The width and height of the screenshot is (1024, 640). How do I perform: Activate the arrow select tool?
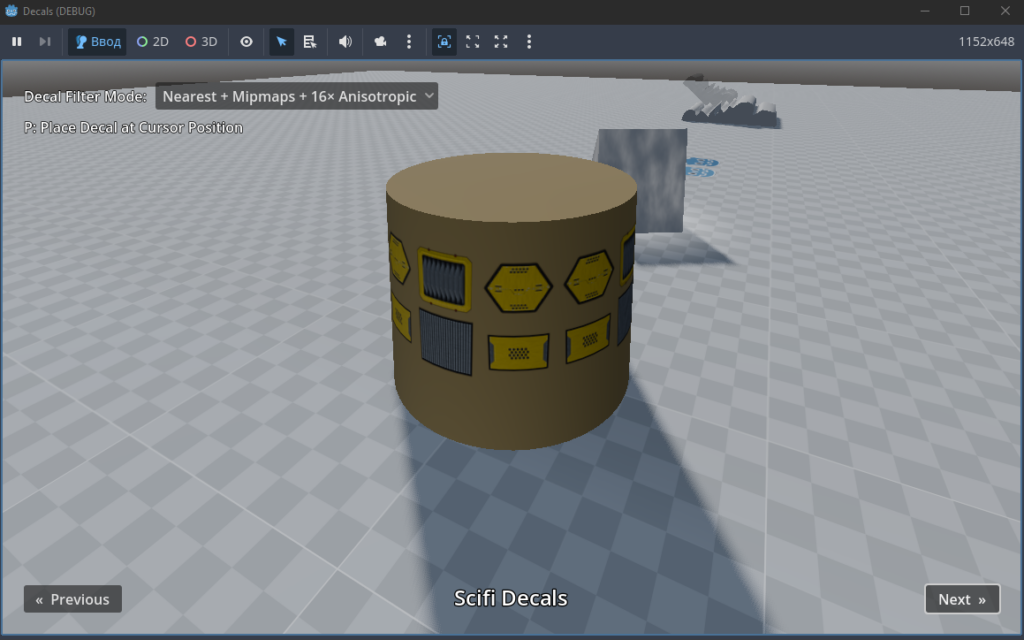[x=281, y=42]
